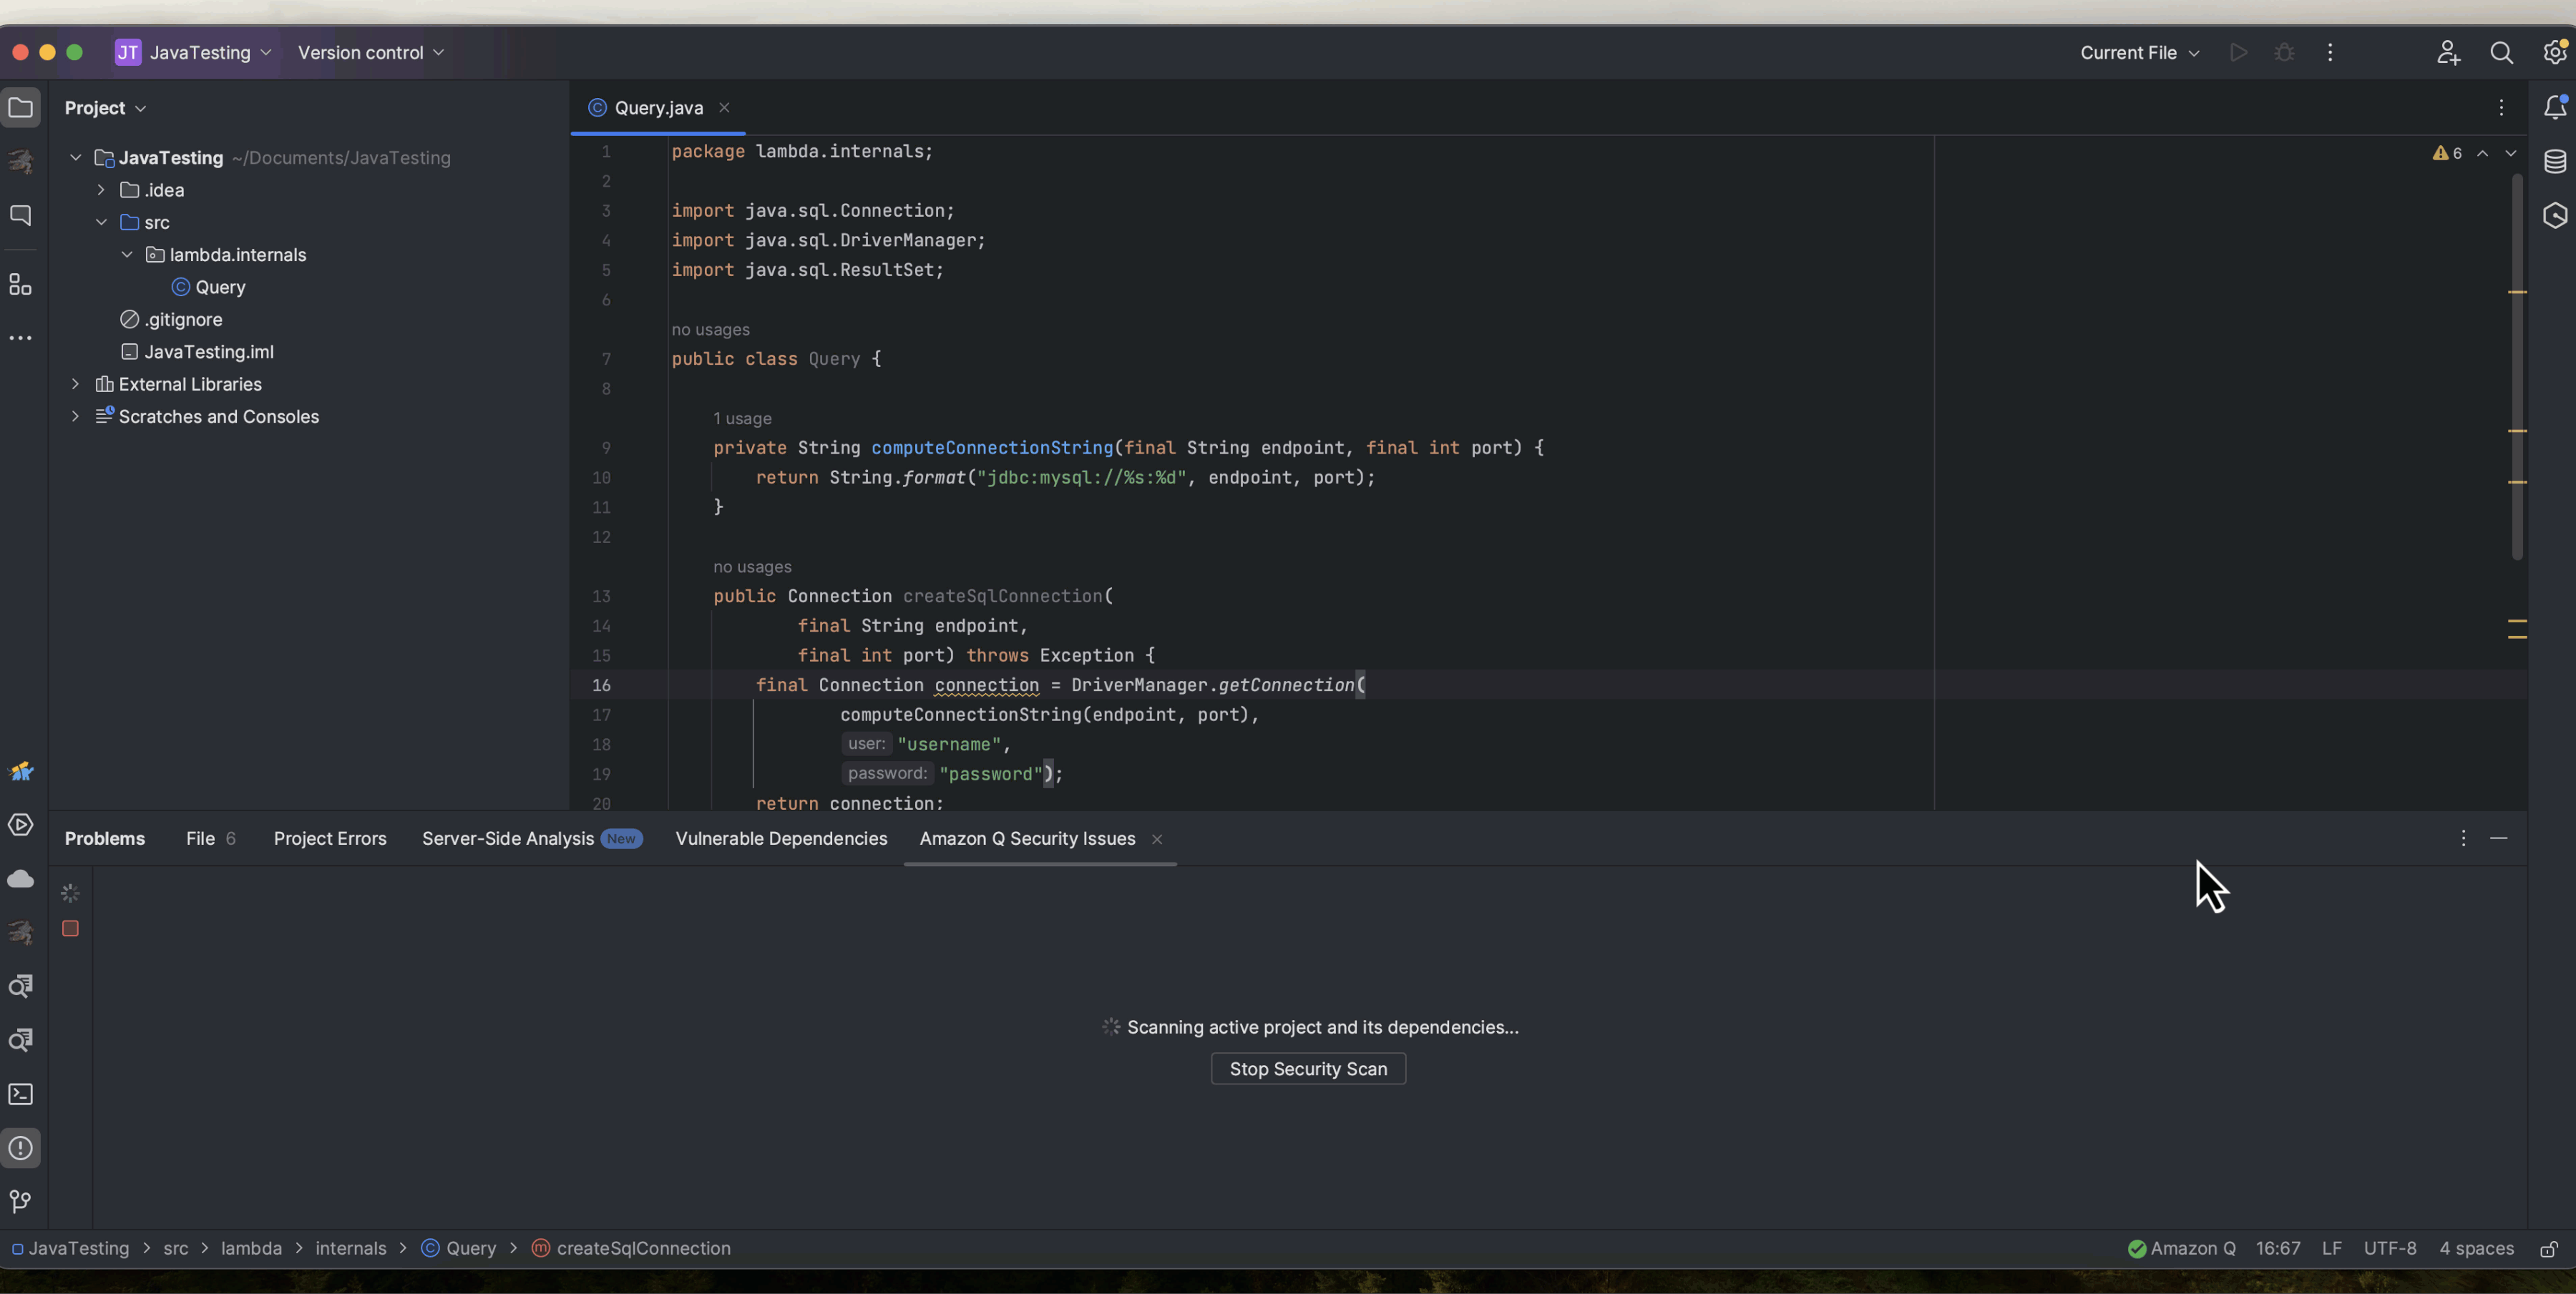Open the Database tool window
The width and height of the screenshot is (2576, 1294).
pyautogui.click(x=2554, y=160)
